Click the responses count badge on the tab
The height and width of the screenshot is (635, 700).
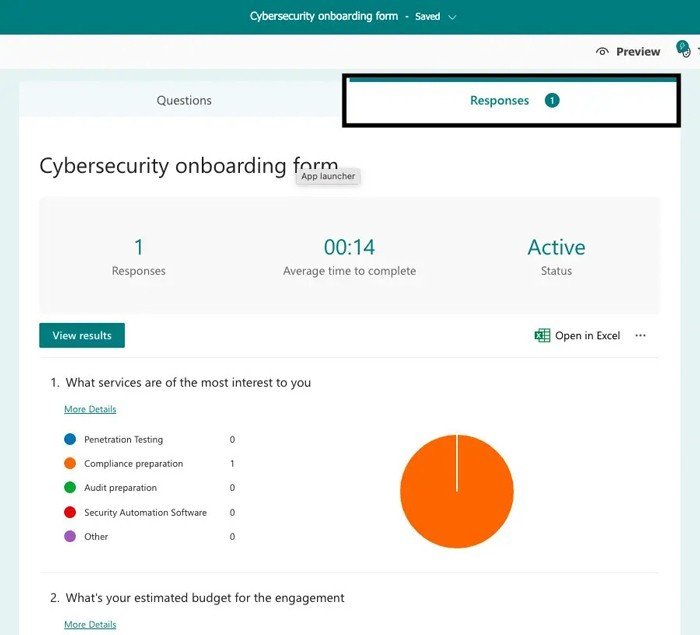click(552, 100)
